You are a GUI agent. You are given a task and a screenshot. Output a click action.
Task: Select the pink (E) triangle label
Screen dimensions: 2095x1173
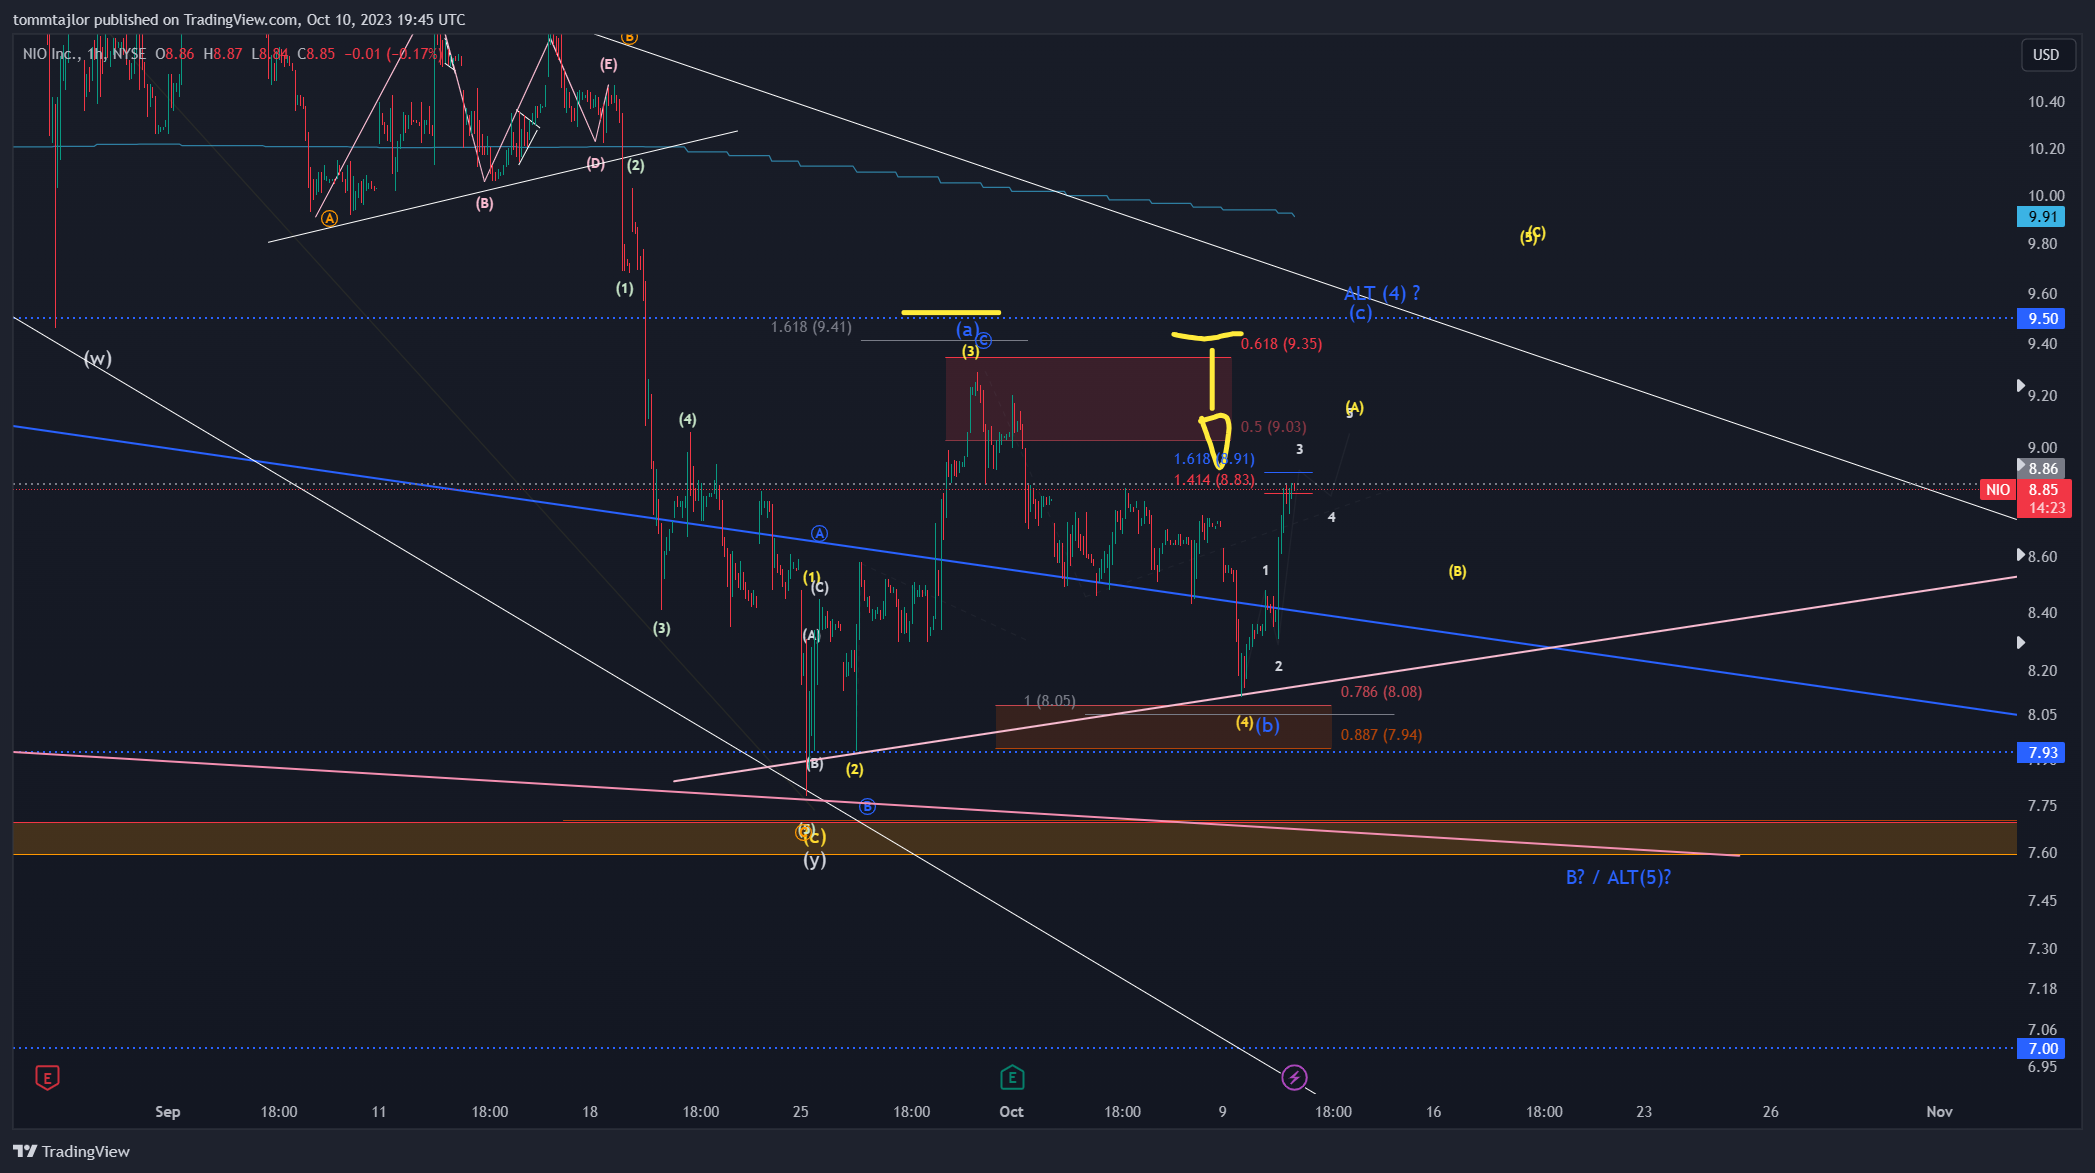(608, 65)
